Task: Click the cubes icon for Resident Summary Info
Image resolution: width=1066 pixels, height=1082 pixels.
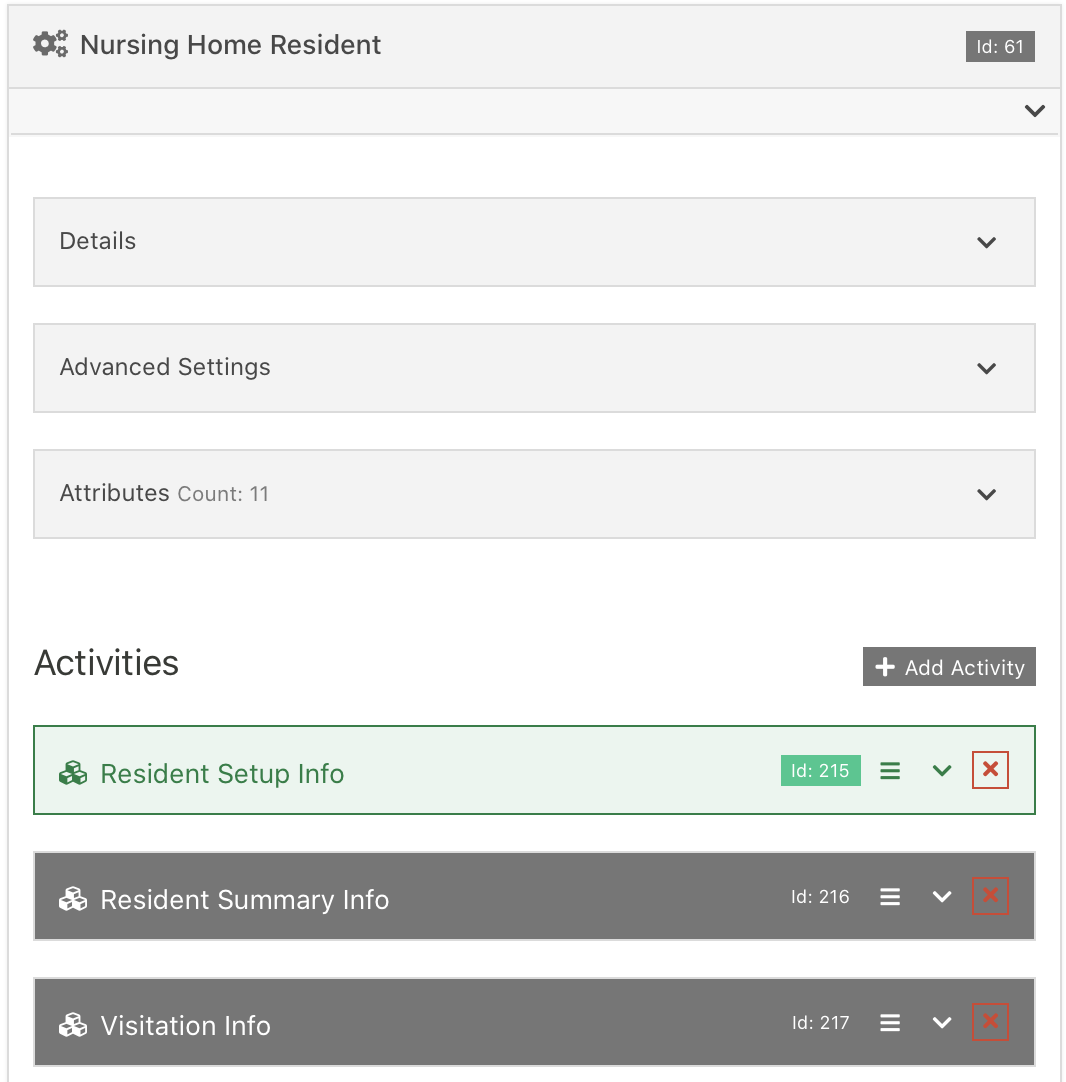Action: point(73,899)
